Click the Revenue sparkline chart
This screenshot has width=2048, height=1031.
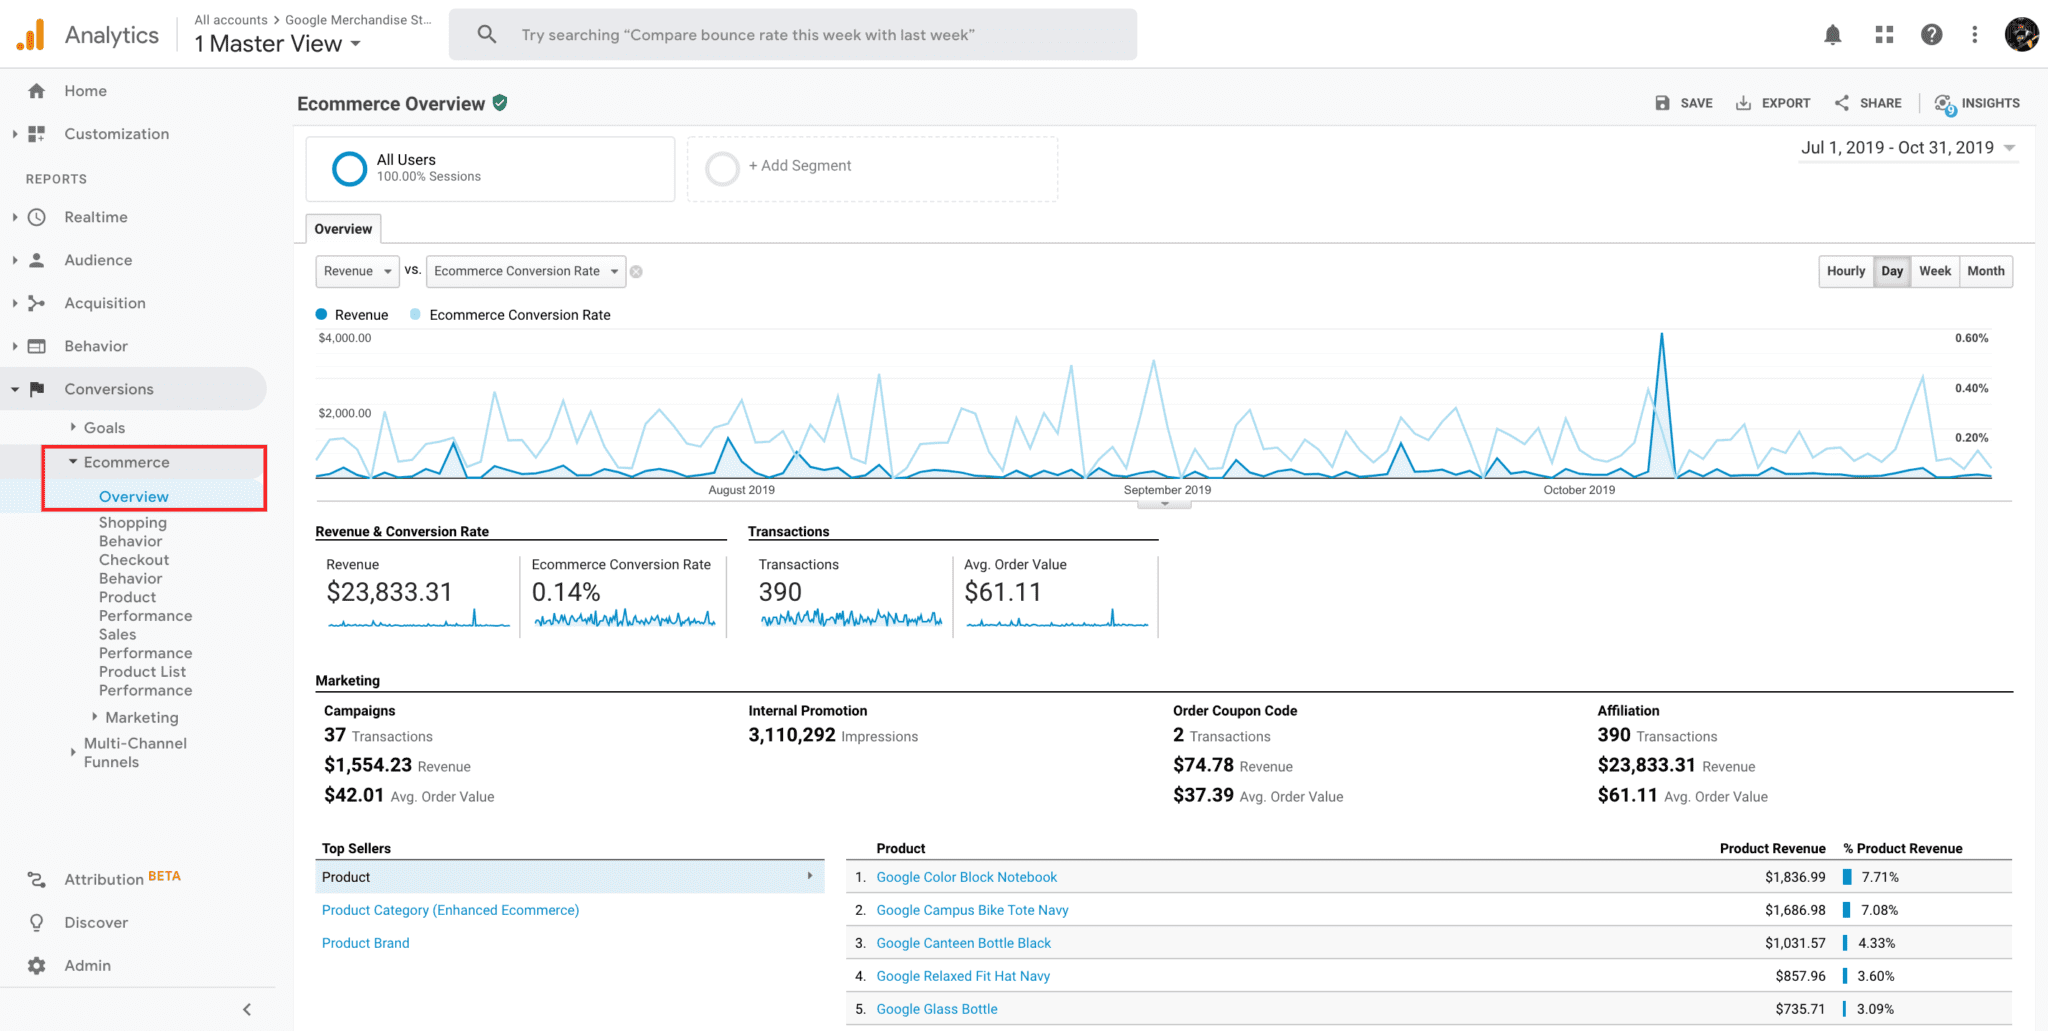click(x=418, y=619)
